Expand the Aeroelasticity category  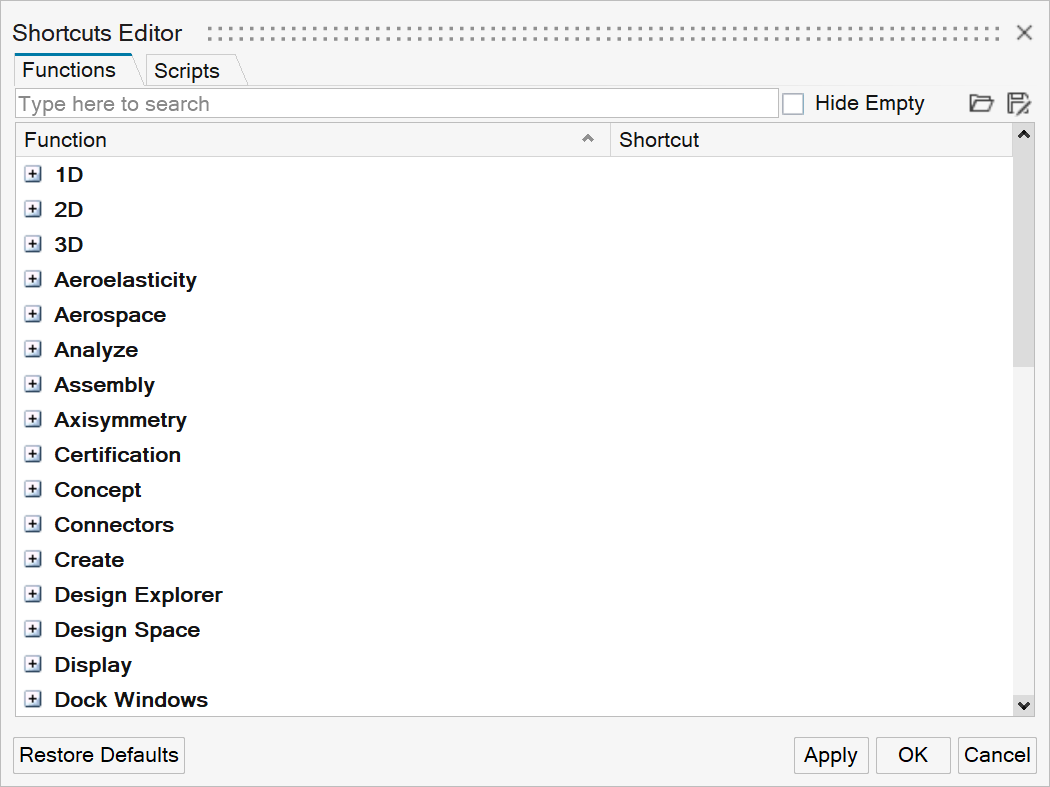[x=33, y=280]
